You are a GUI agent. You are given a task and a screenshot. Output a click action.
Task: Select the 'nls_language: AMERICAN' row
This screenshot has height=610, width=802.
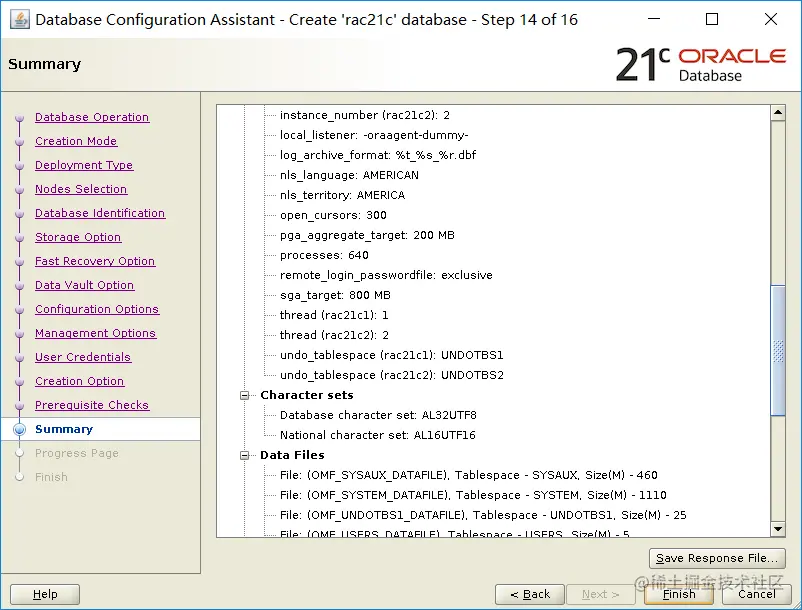coord(349,175)
